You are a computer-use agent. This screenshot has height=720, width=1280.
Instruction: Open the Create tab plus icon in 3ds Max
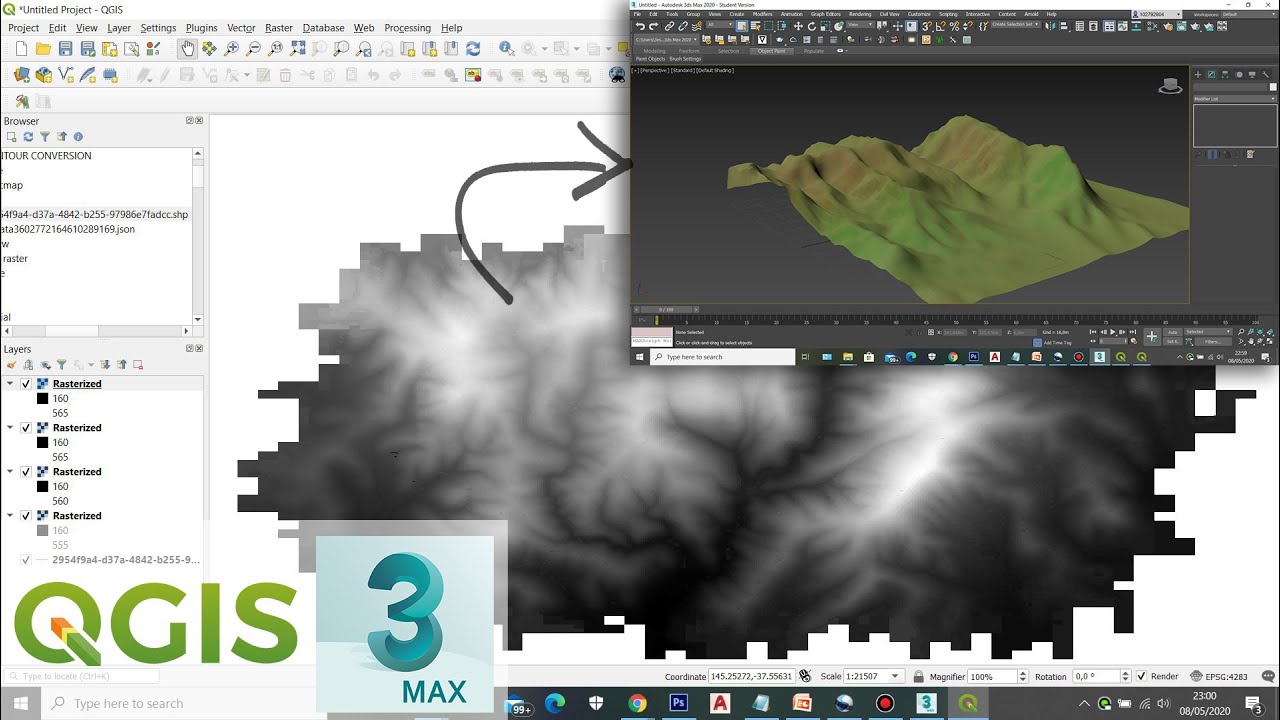1198,74
